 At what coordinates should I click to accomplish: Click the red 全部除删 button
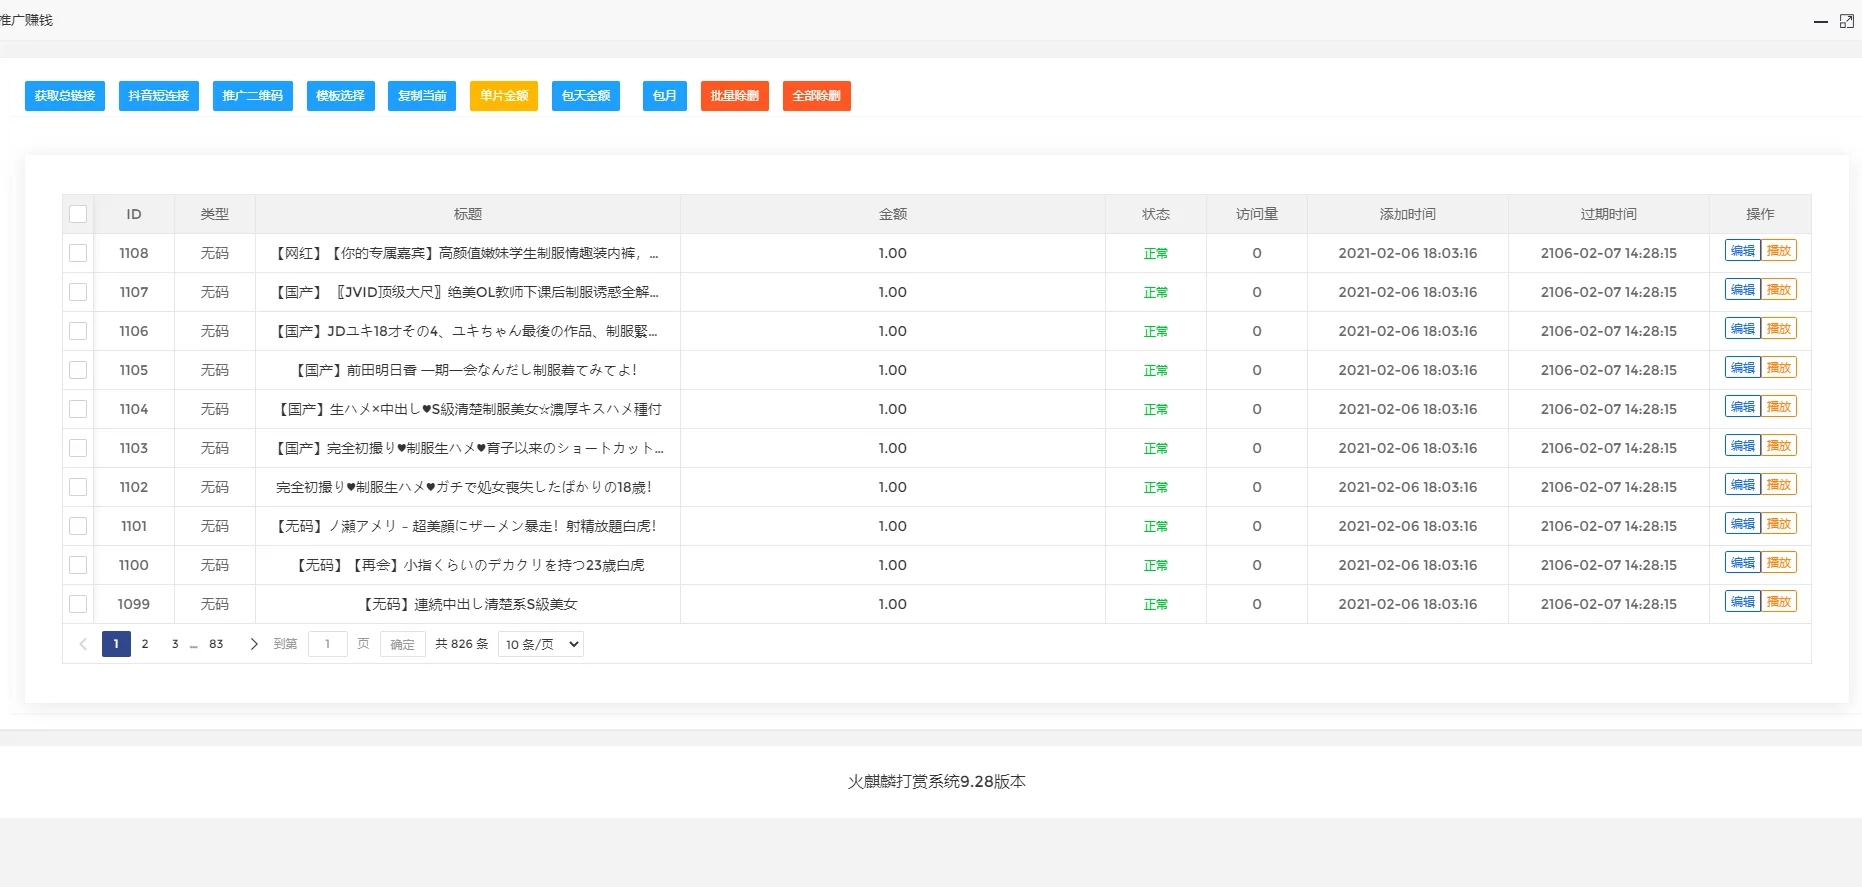pos(816,96)
